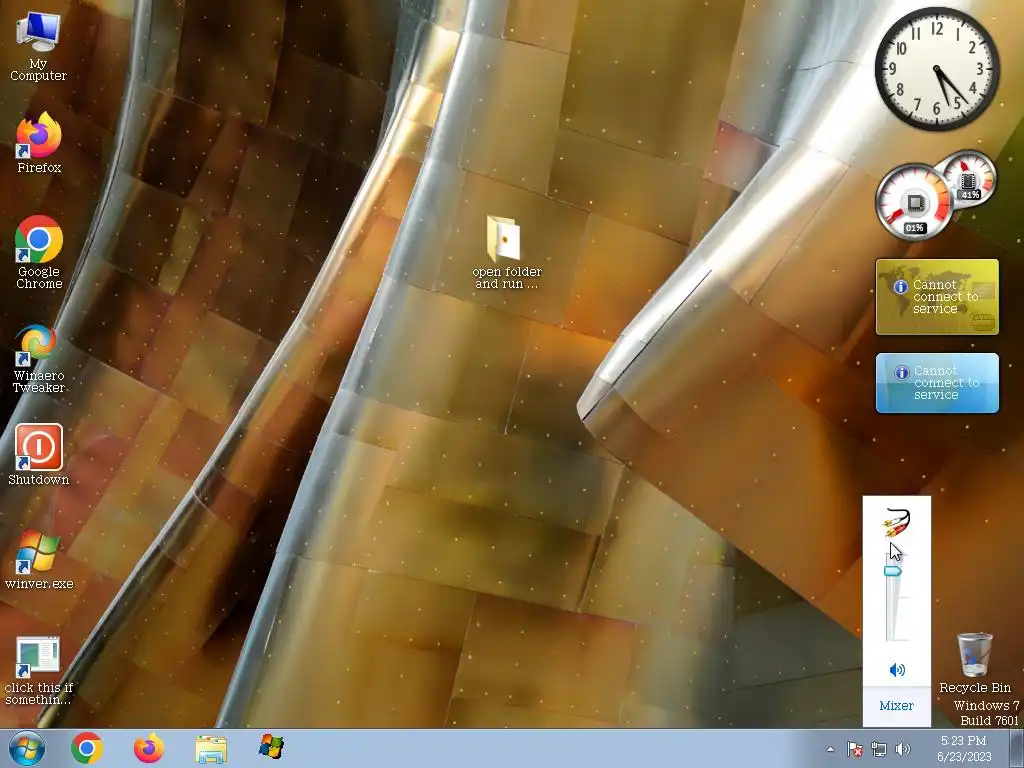Click the Windows flag taskbar icon
This screenshot has height=768, width=1024.
click(271, 747)
